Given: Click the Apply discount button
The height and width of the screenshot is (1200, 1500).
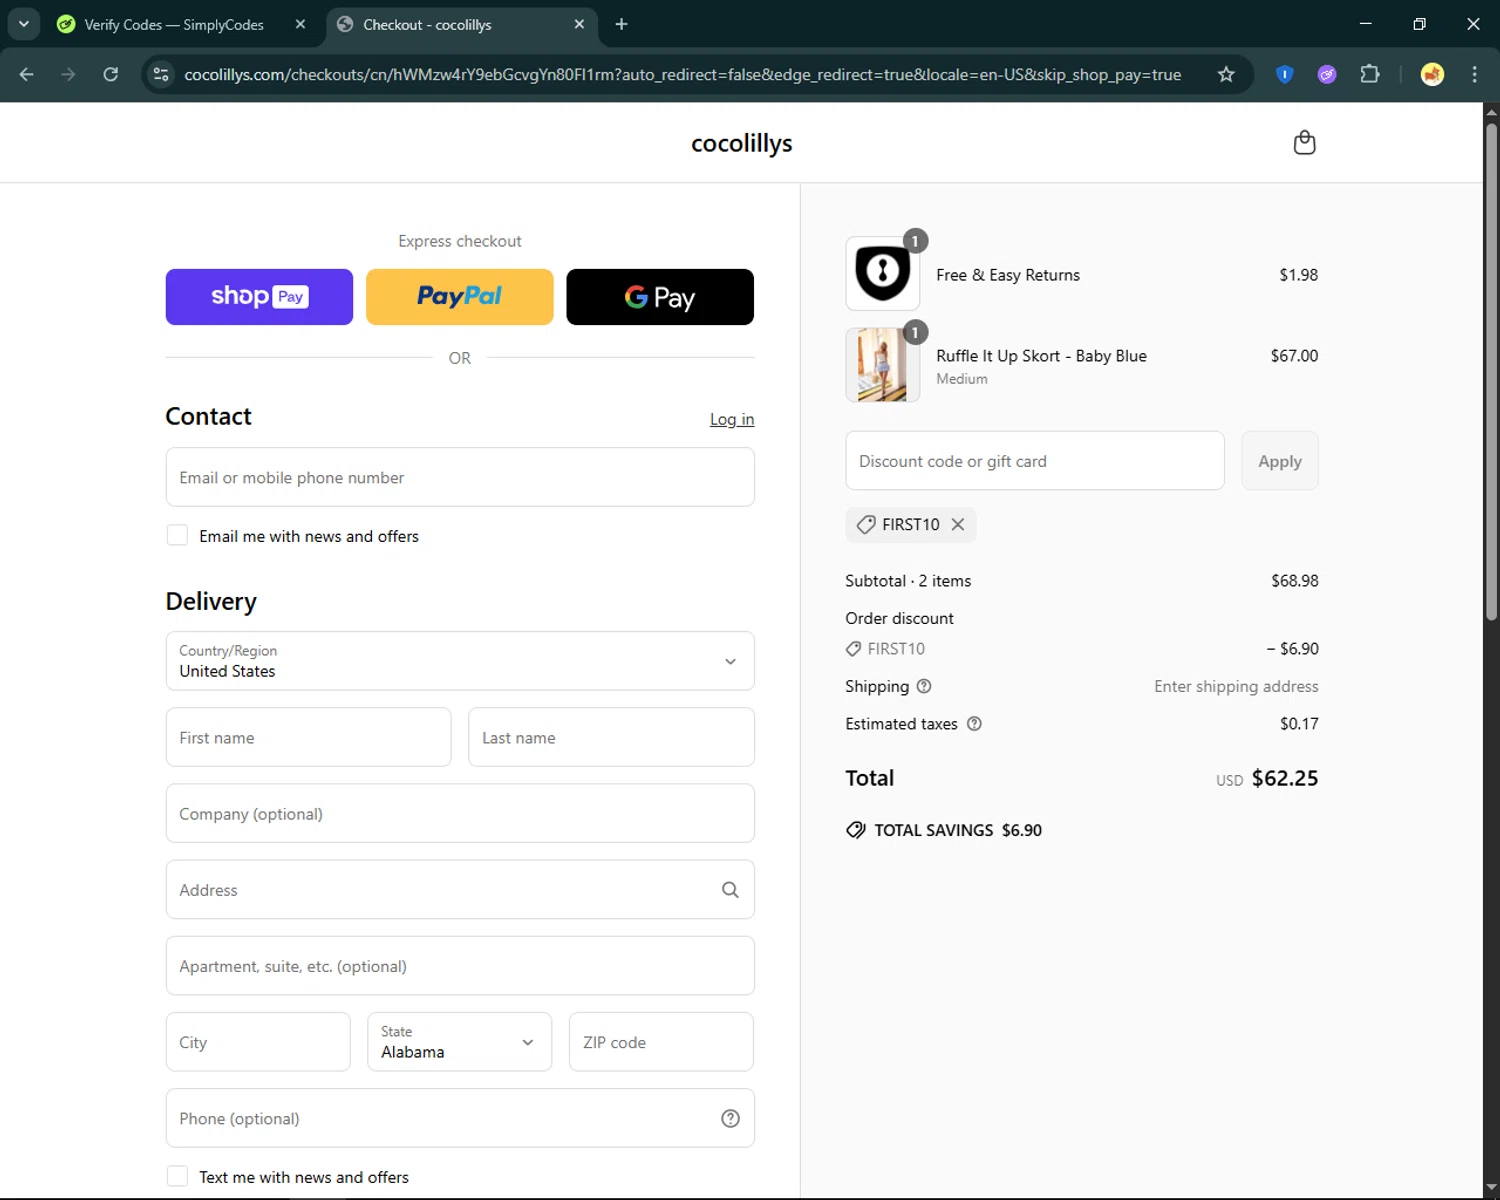Looking at the screenshot, I should pos(1280,461).
